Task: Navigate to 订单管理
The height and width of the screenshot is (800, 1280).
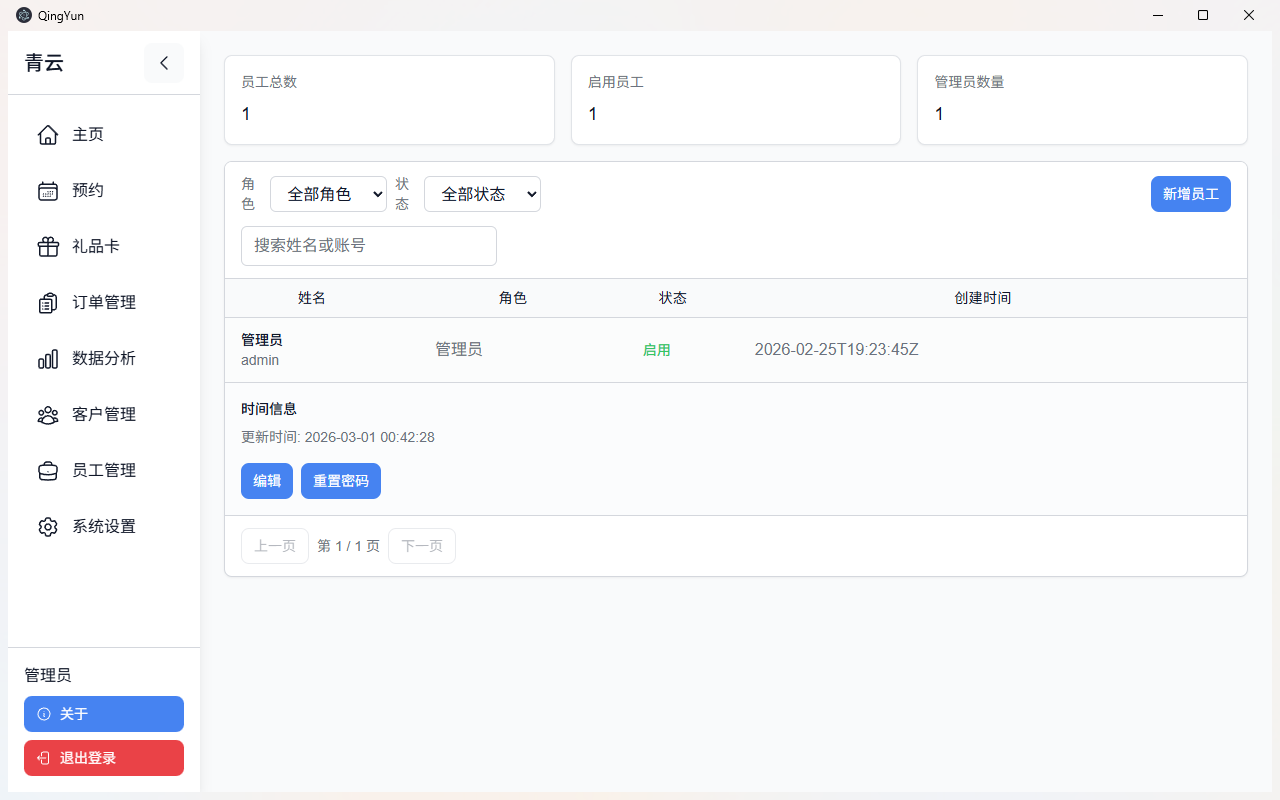Action: 104,303
